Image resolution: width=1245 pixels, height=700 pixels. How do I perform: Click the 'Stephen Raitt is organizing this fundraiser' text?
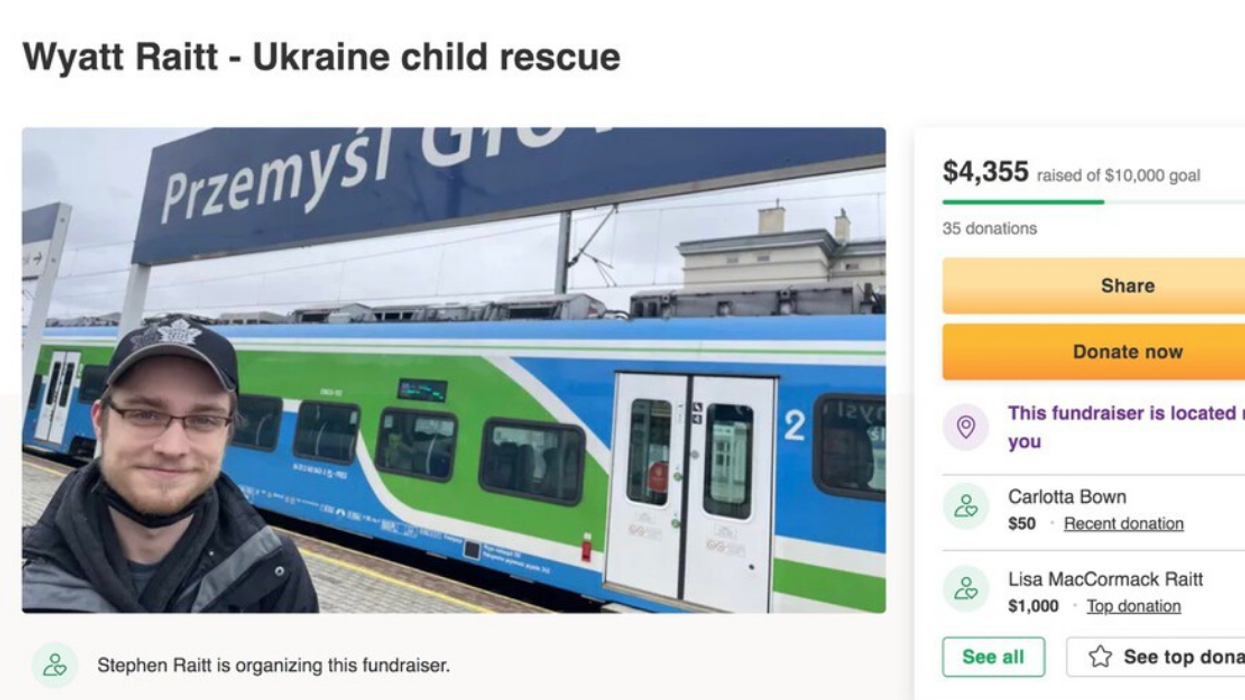coord(273,665)
